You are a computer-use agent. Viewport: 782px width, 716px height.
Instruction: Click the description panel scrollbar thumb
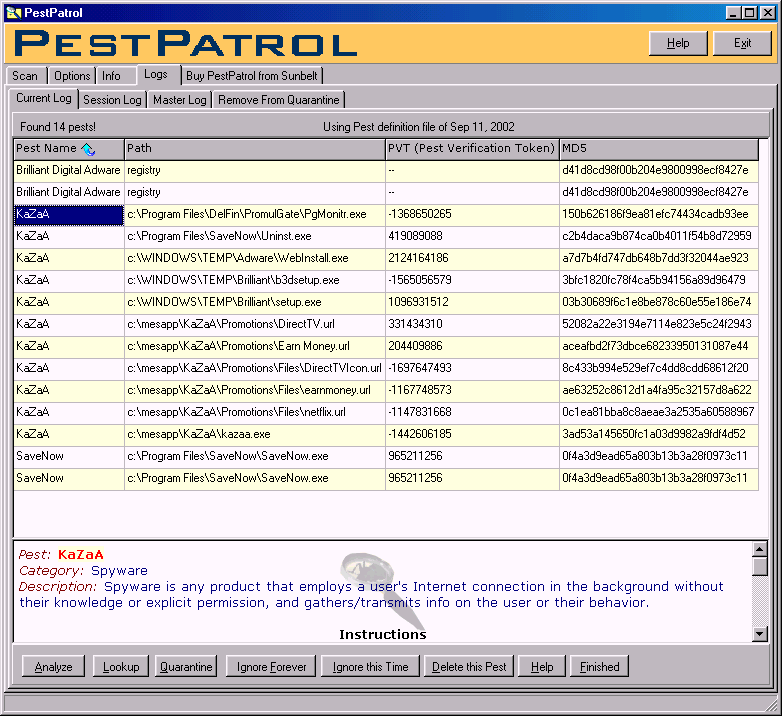click(x=760, y=566)
